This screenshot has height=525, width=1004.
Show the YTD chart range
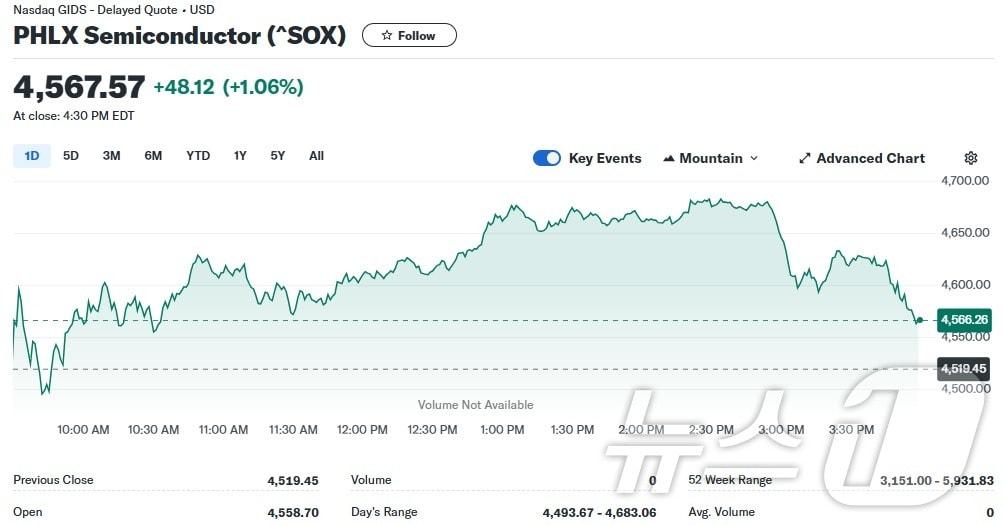point(198,156)
